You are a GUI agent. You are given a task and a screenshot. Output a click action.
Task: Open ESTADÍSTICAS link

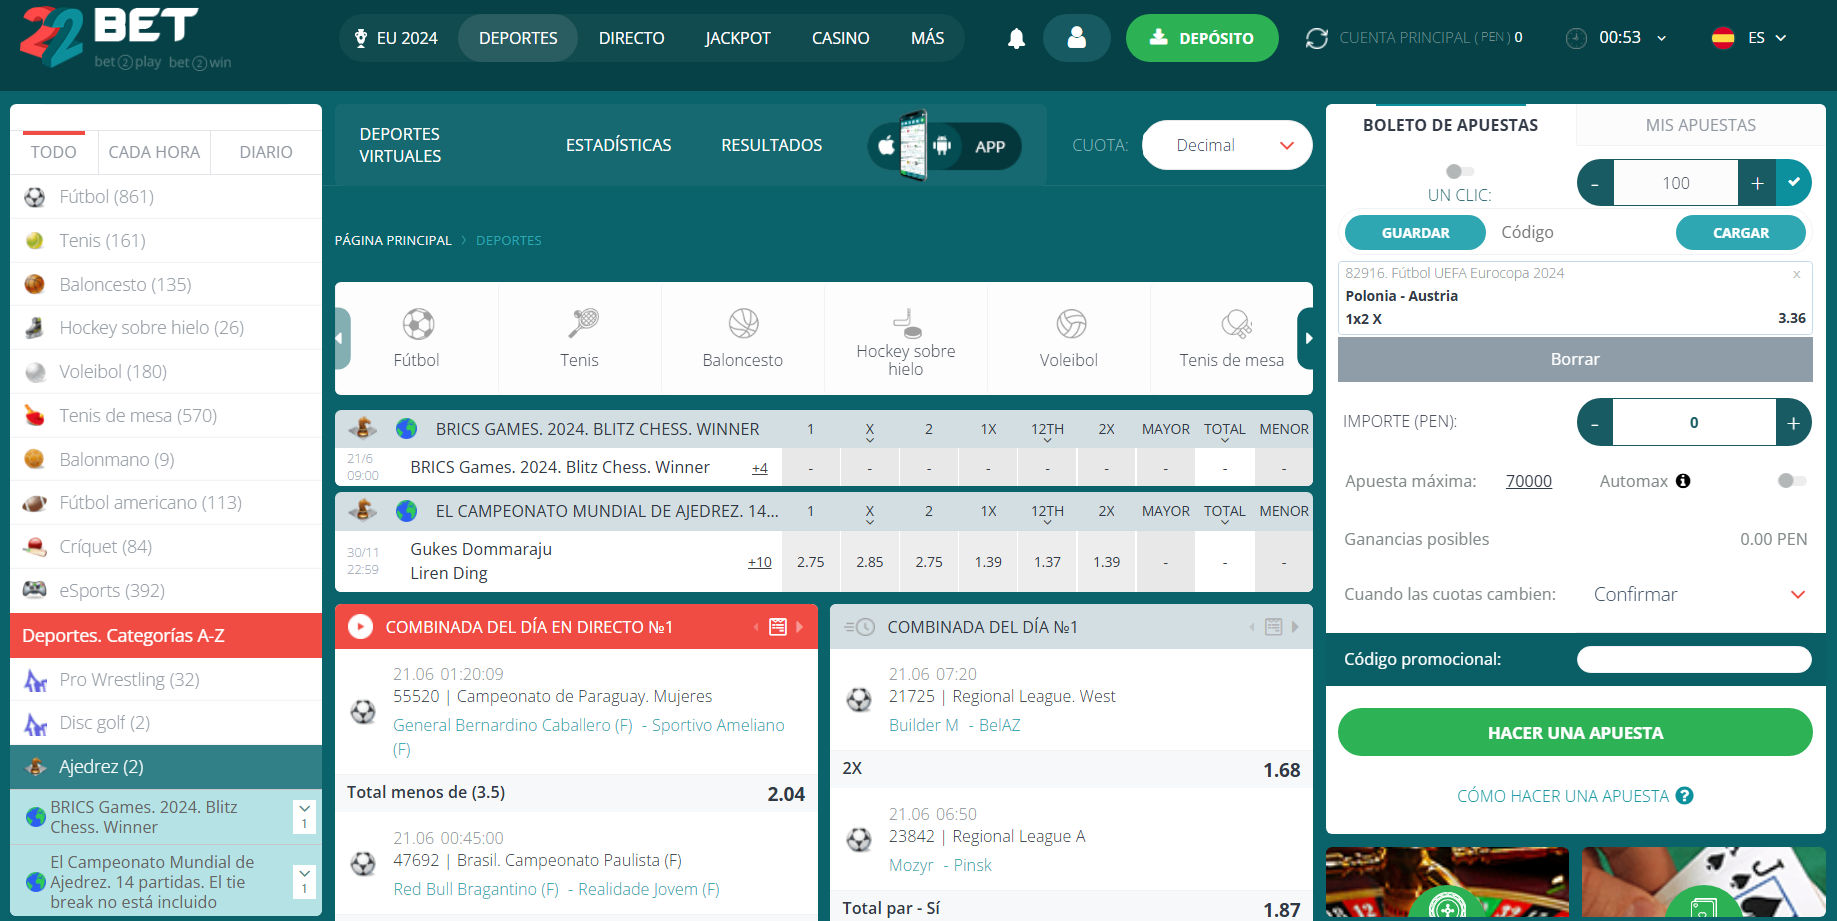click(618, 146)
